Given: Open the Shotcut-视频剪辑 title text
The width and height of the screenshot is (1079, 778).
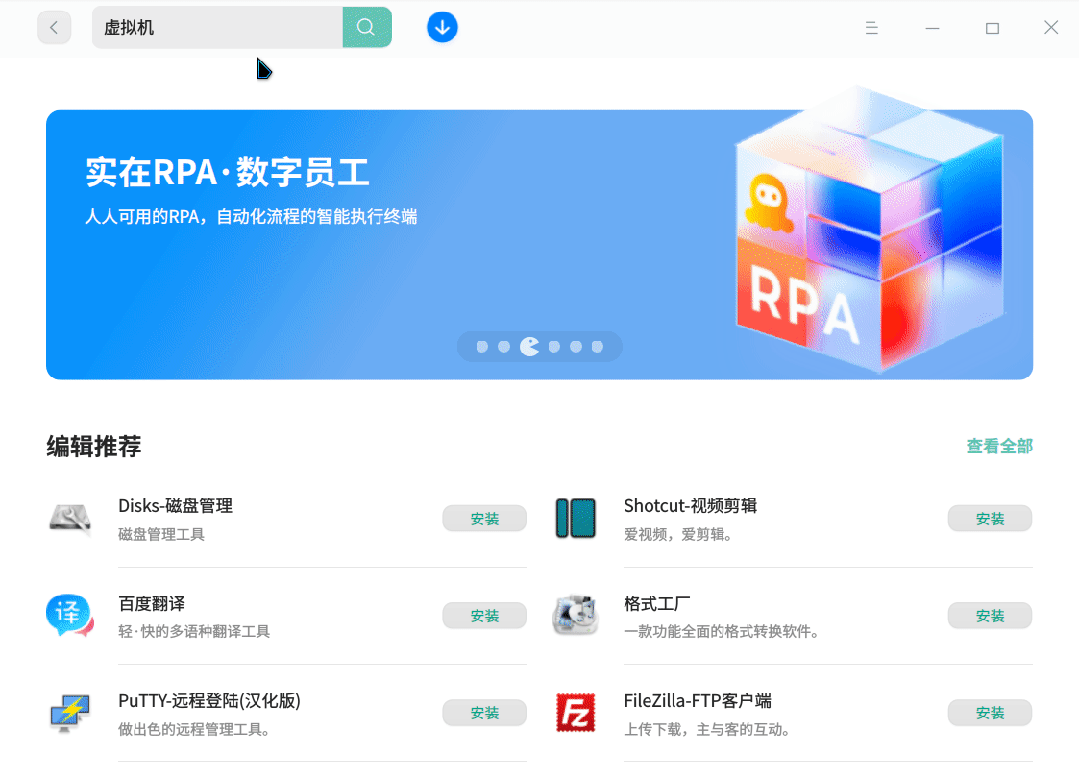Looking at the screenshot, I should coord(690,506).
